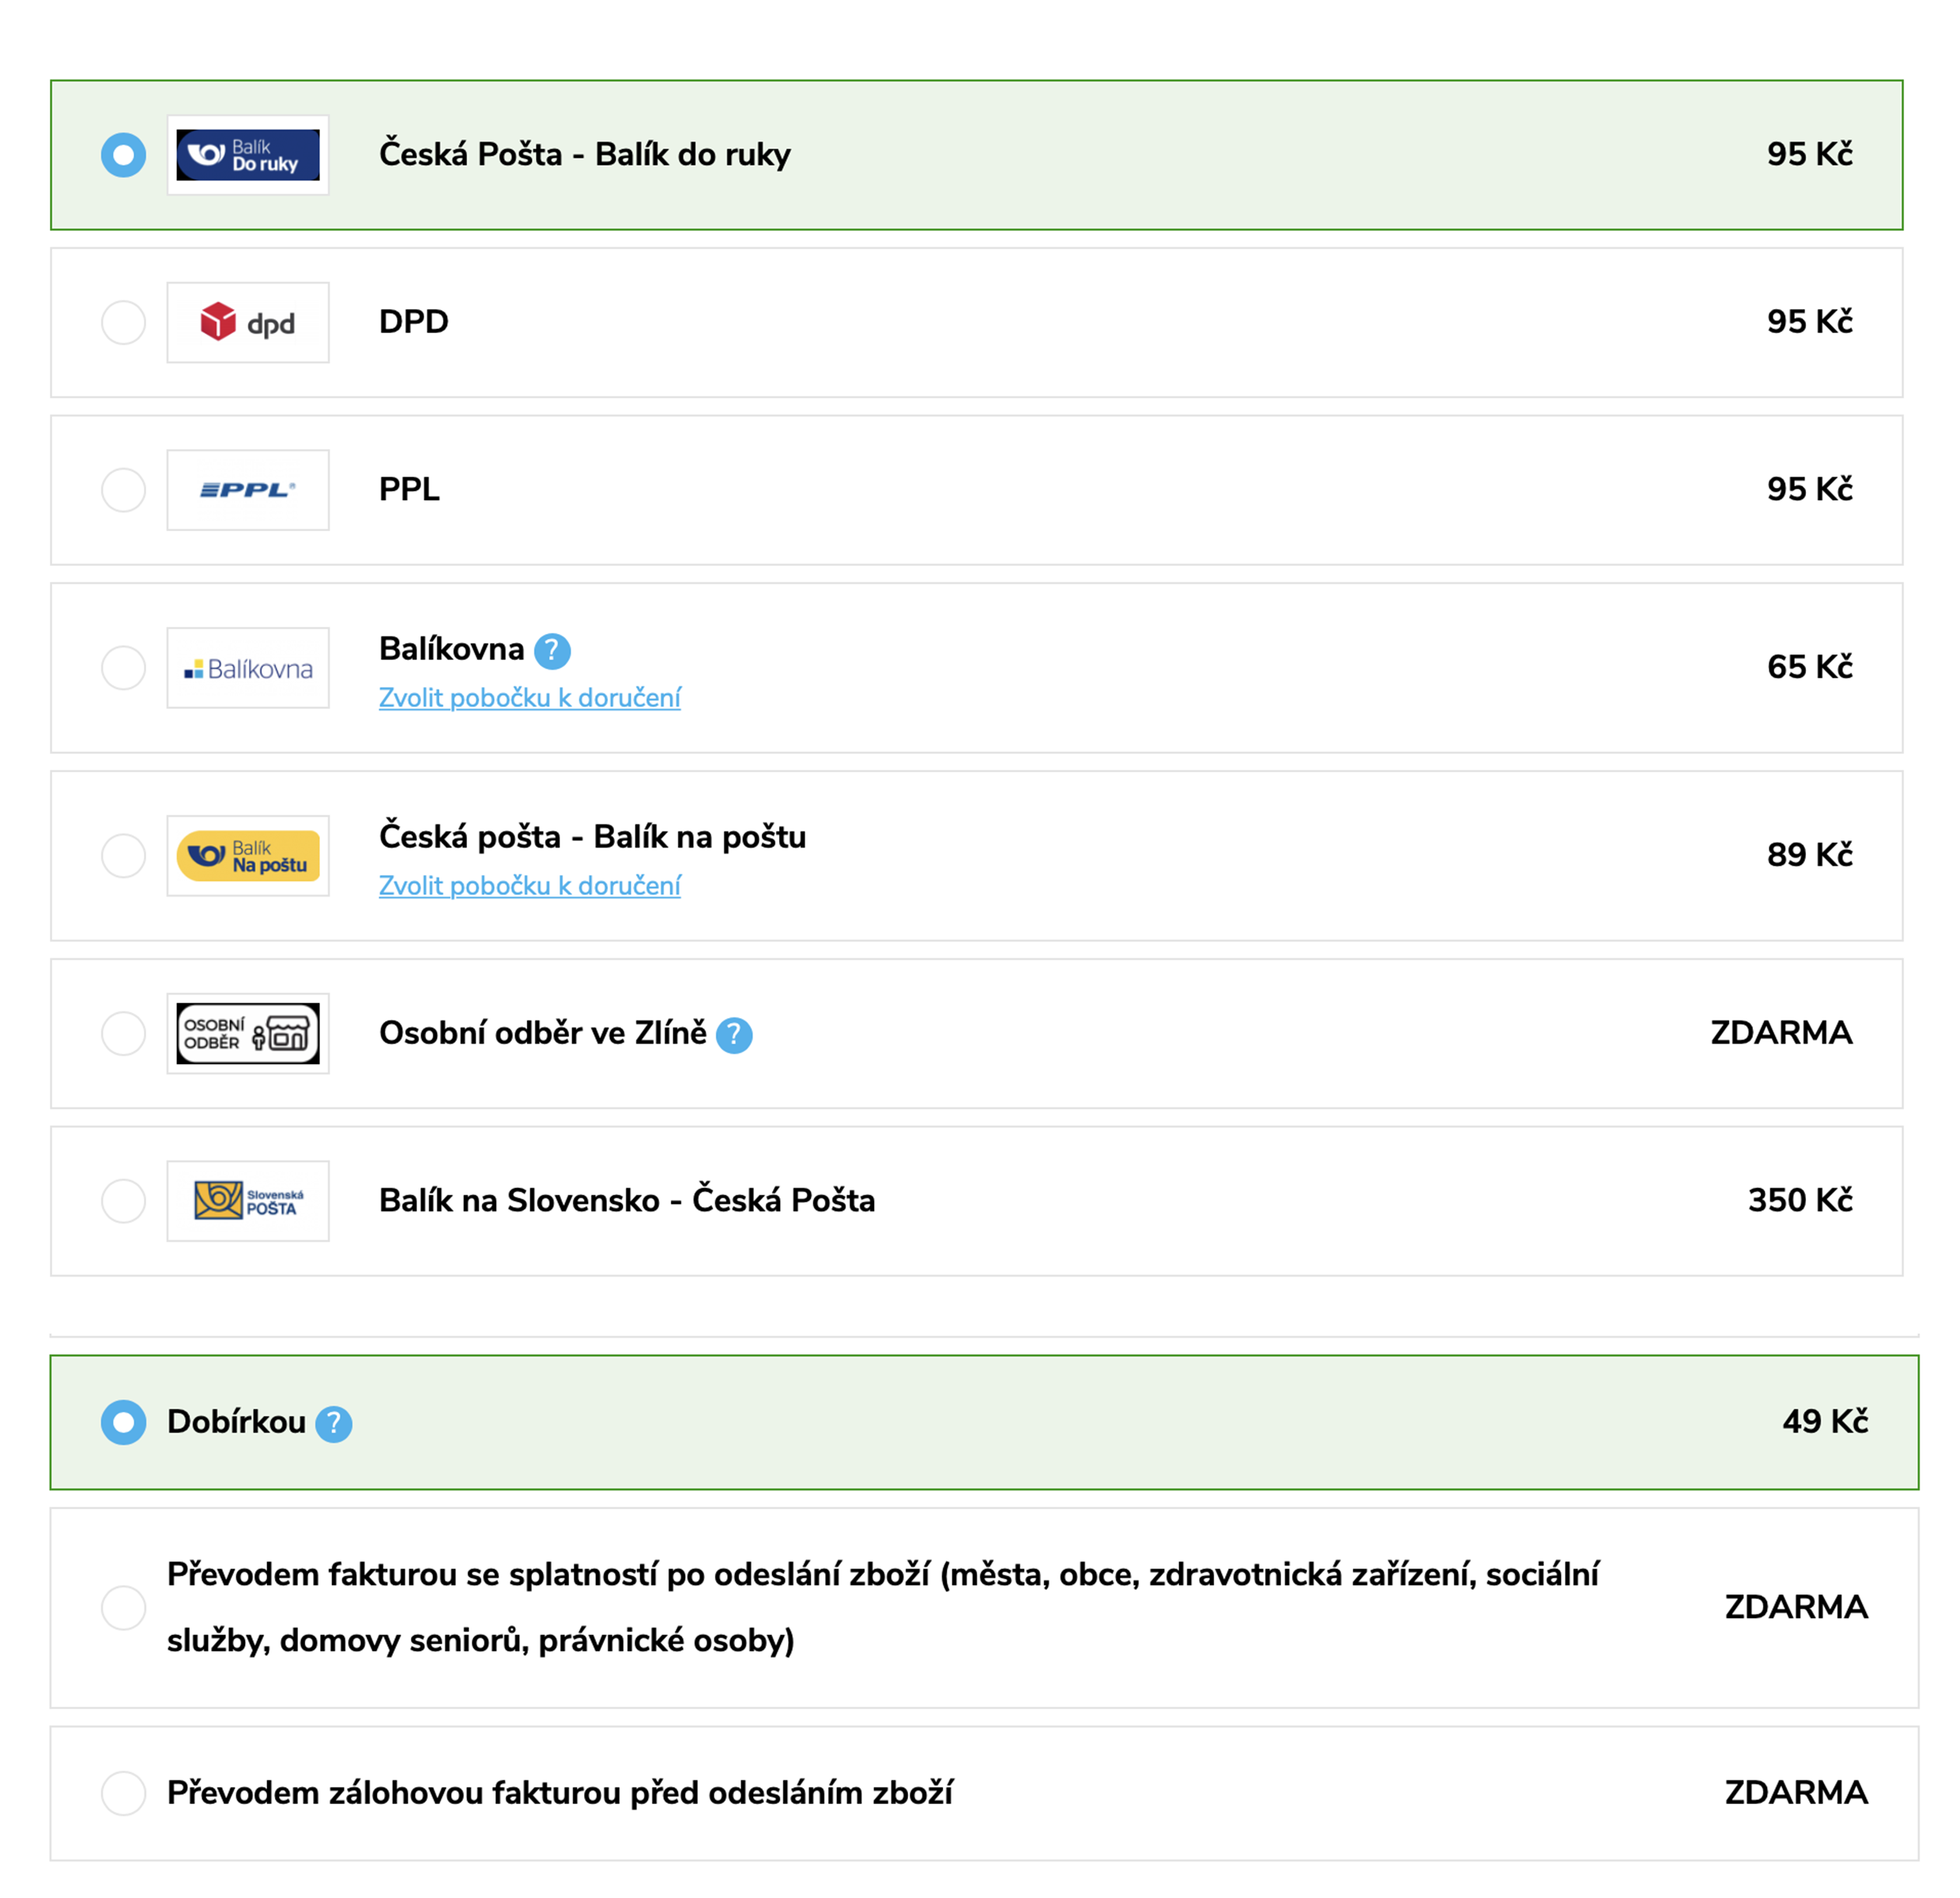Click the Osobní odběr logo
Viewport: 1960px width, 1898px height.
pos(248,1033)
